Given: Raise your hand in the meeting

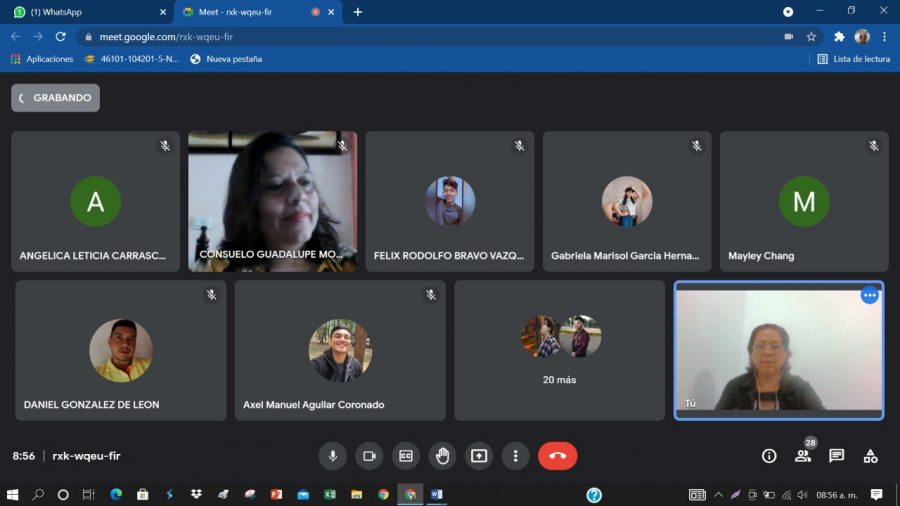Looking at the screenshot, I should pos(443,456).
